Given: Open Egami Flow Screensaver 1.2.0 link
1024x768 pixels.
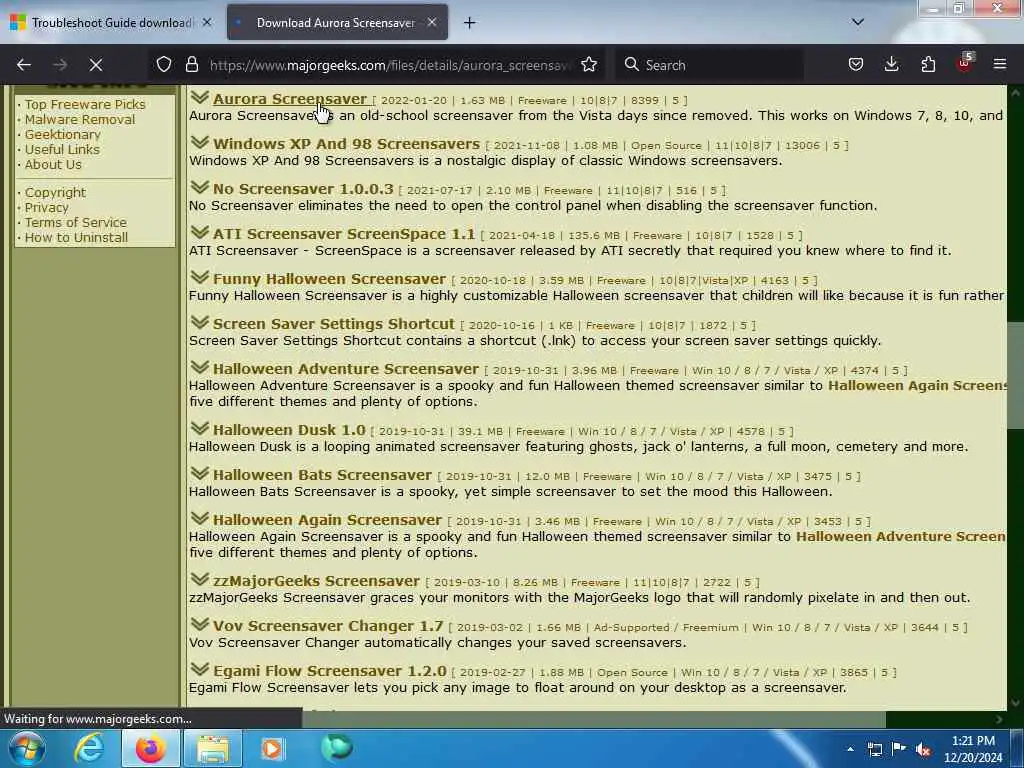Looking at the screenshot, I should click(x=330, y=671).
